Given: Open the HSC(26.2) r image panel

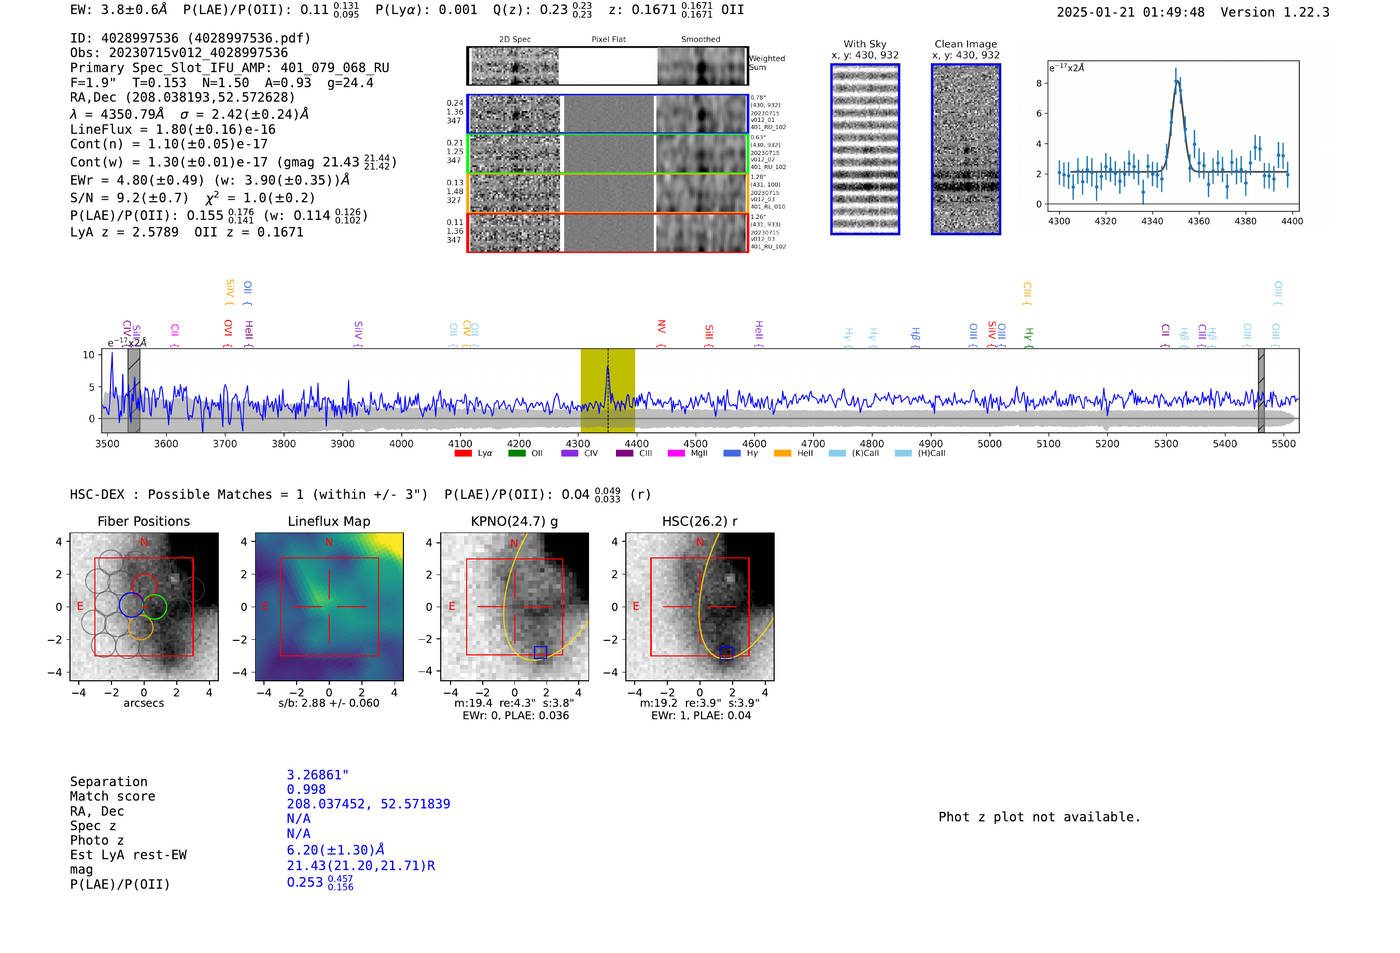Looking at the screenshot, I should (x=699, y=607).
